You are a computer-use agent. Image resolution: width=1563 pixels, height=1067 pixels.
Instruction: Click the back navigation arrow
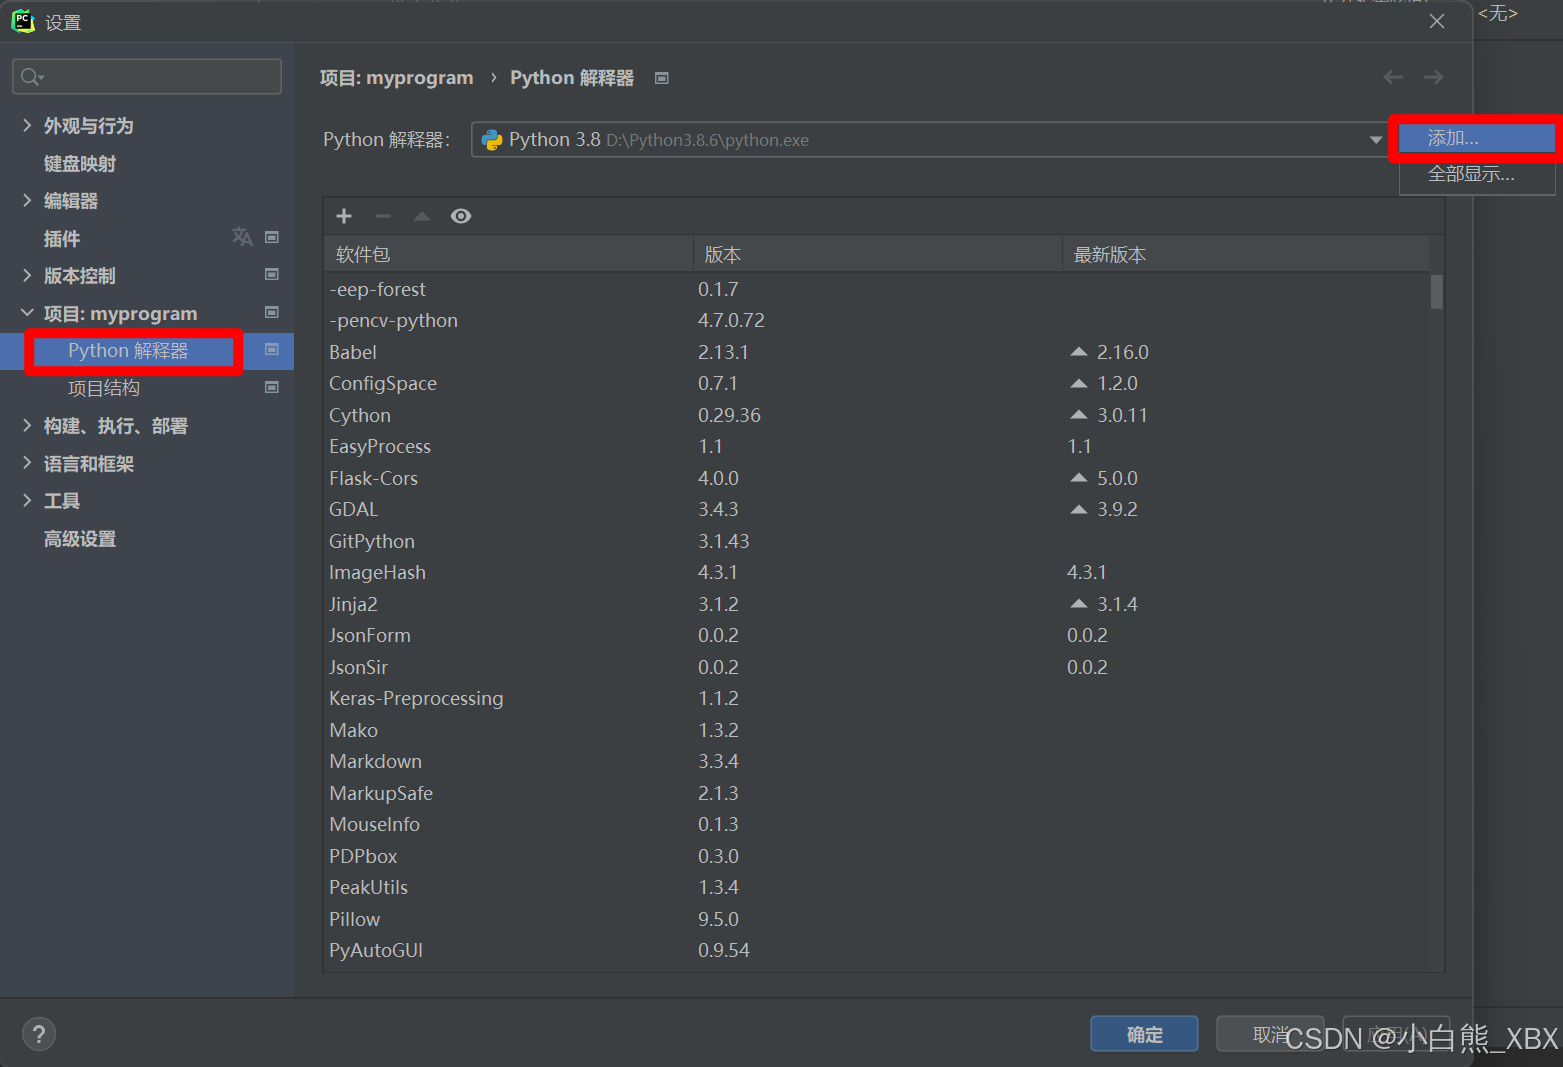tap(1393, 77)
